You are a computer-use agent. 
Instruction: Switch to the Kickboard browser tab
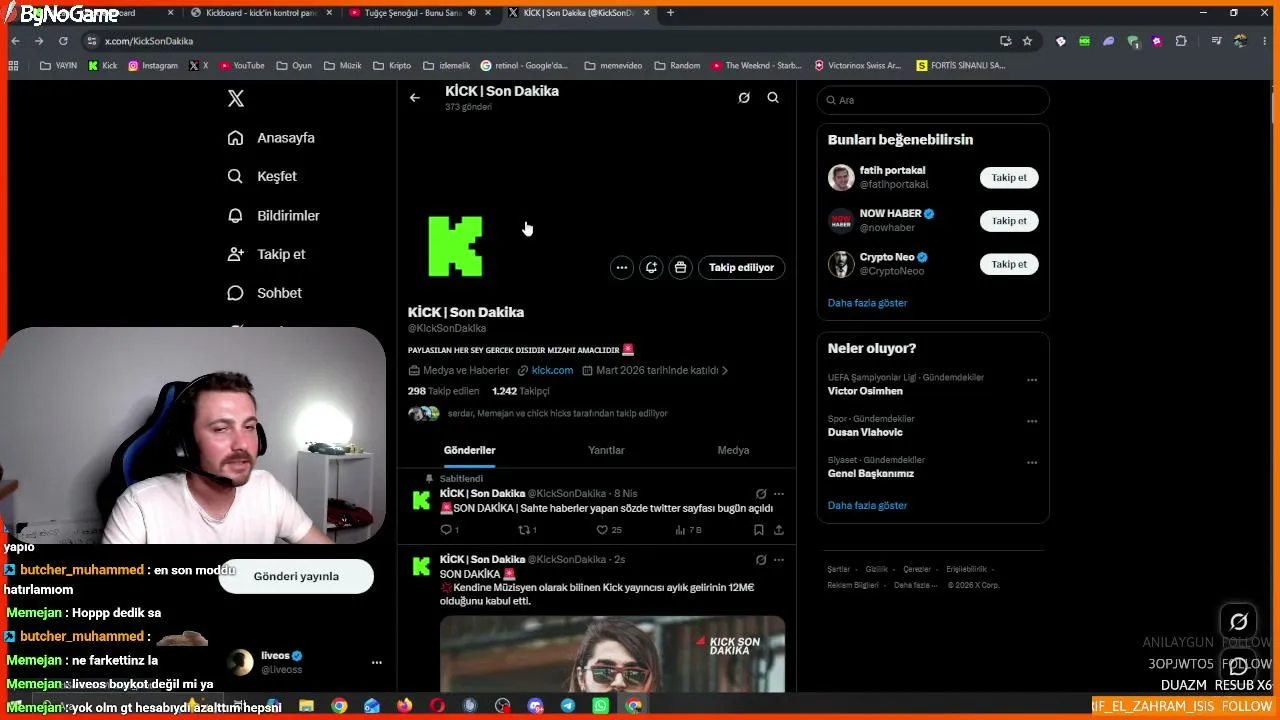tap(260, 13)
